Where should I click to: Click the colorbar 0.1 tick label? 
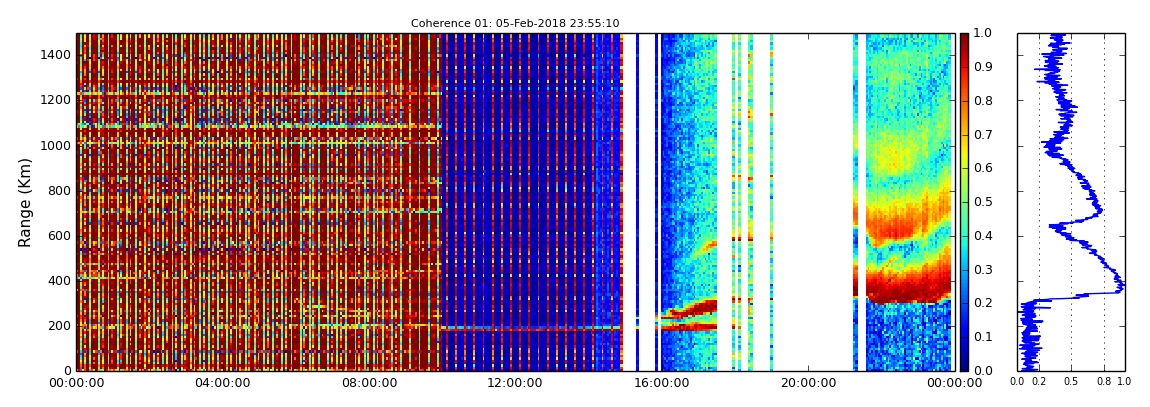pyautogui.click(x=981, y=337)
